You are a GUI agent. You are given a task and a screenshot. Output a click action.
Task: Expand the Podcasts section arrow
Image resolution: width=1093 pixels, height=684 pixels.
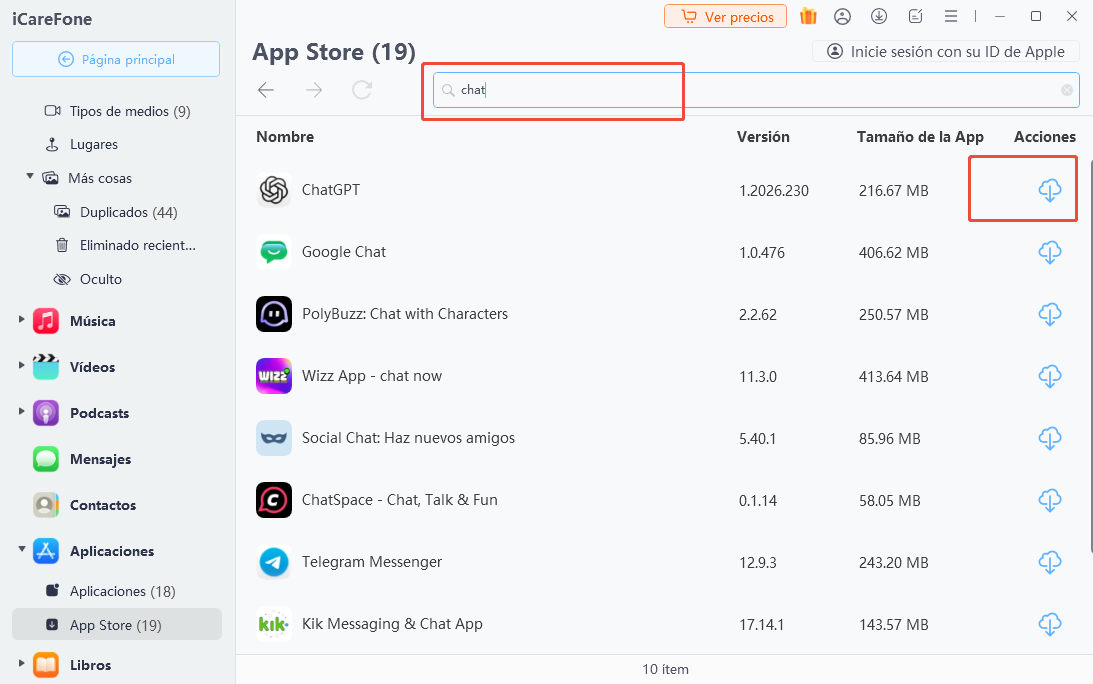tap(21, 411)
